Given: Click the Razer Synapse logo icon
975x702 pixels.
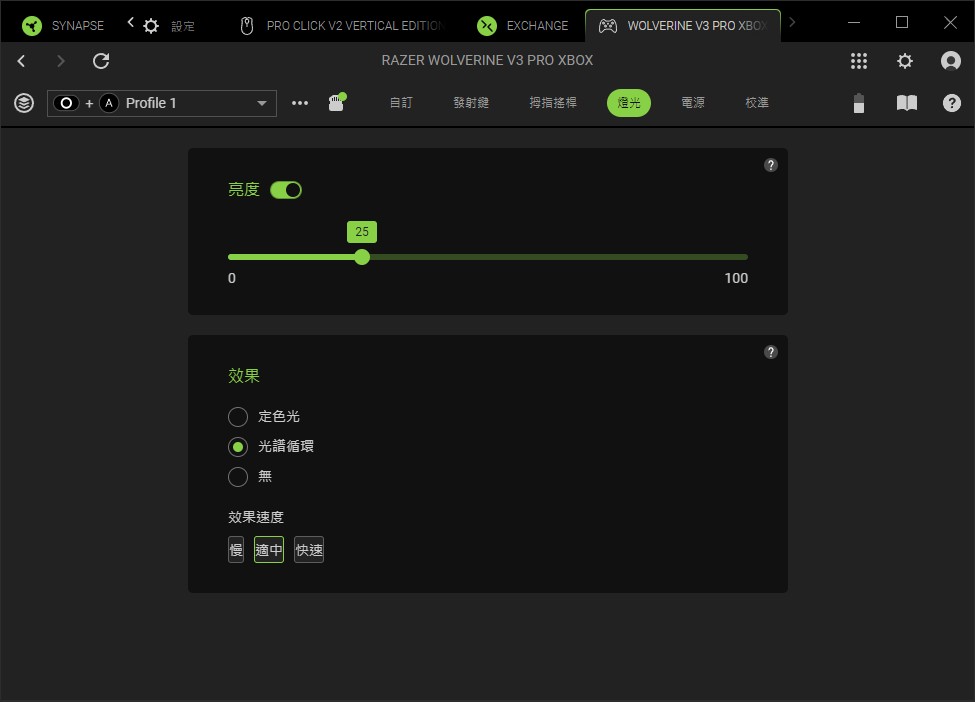Looking at the screenshot, I should (32, 25).
